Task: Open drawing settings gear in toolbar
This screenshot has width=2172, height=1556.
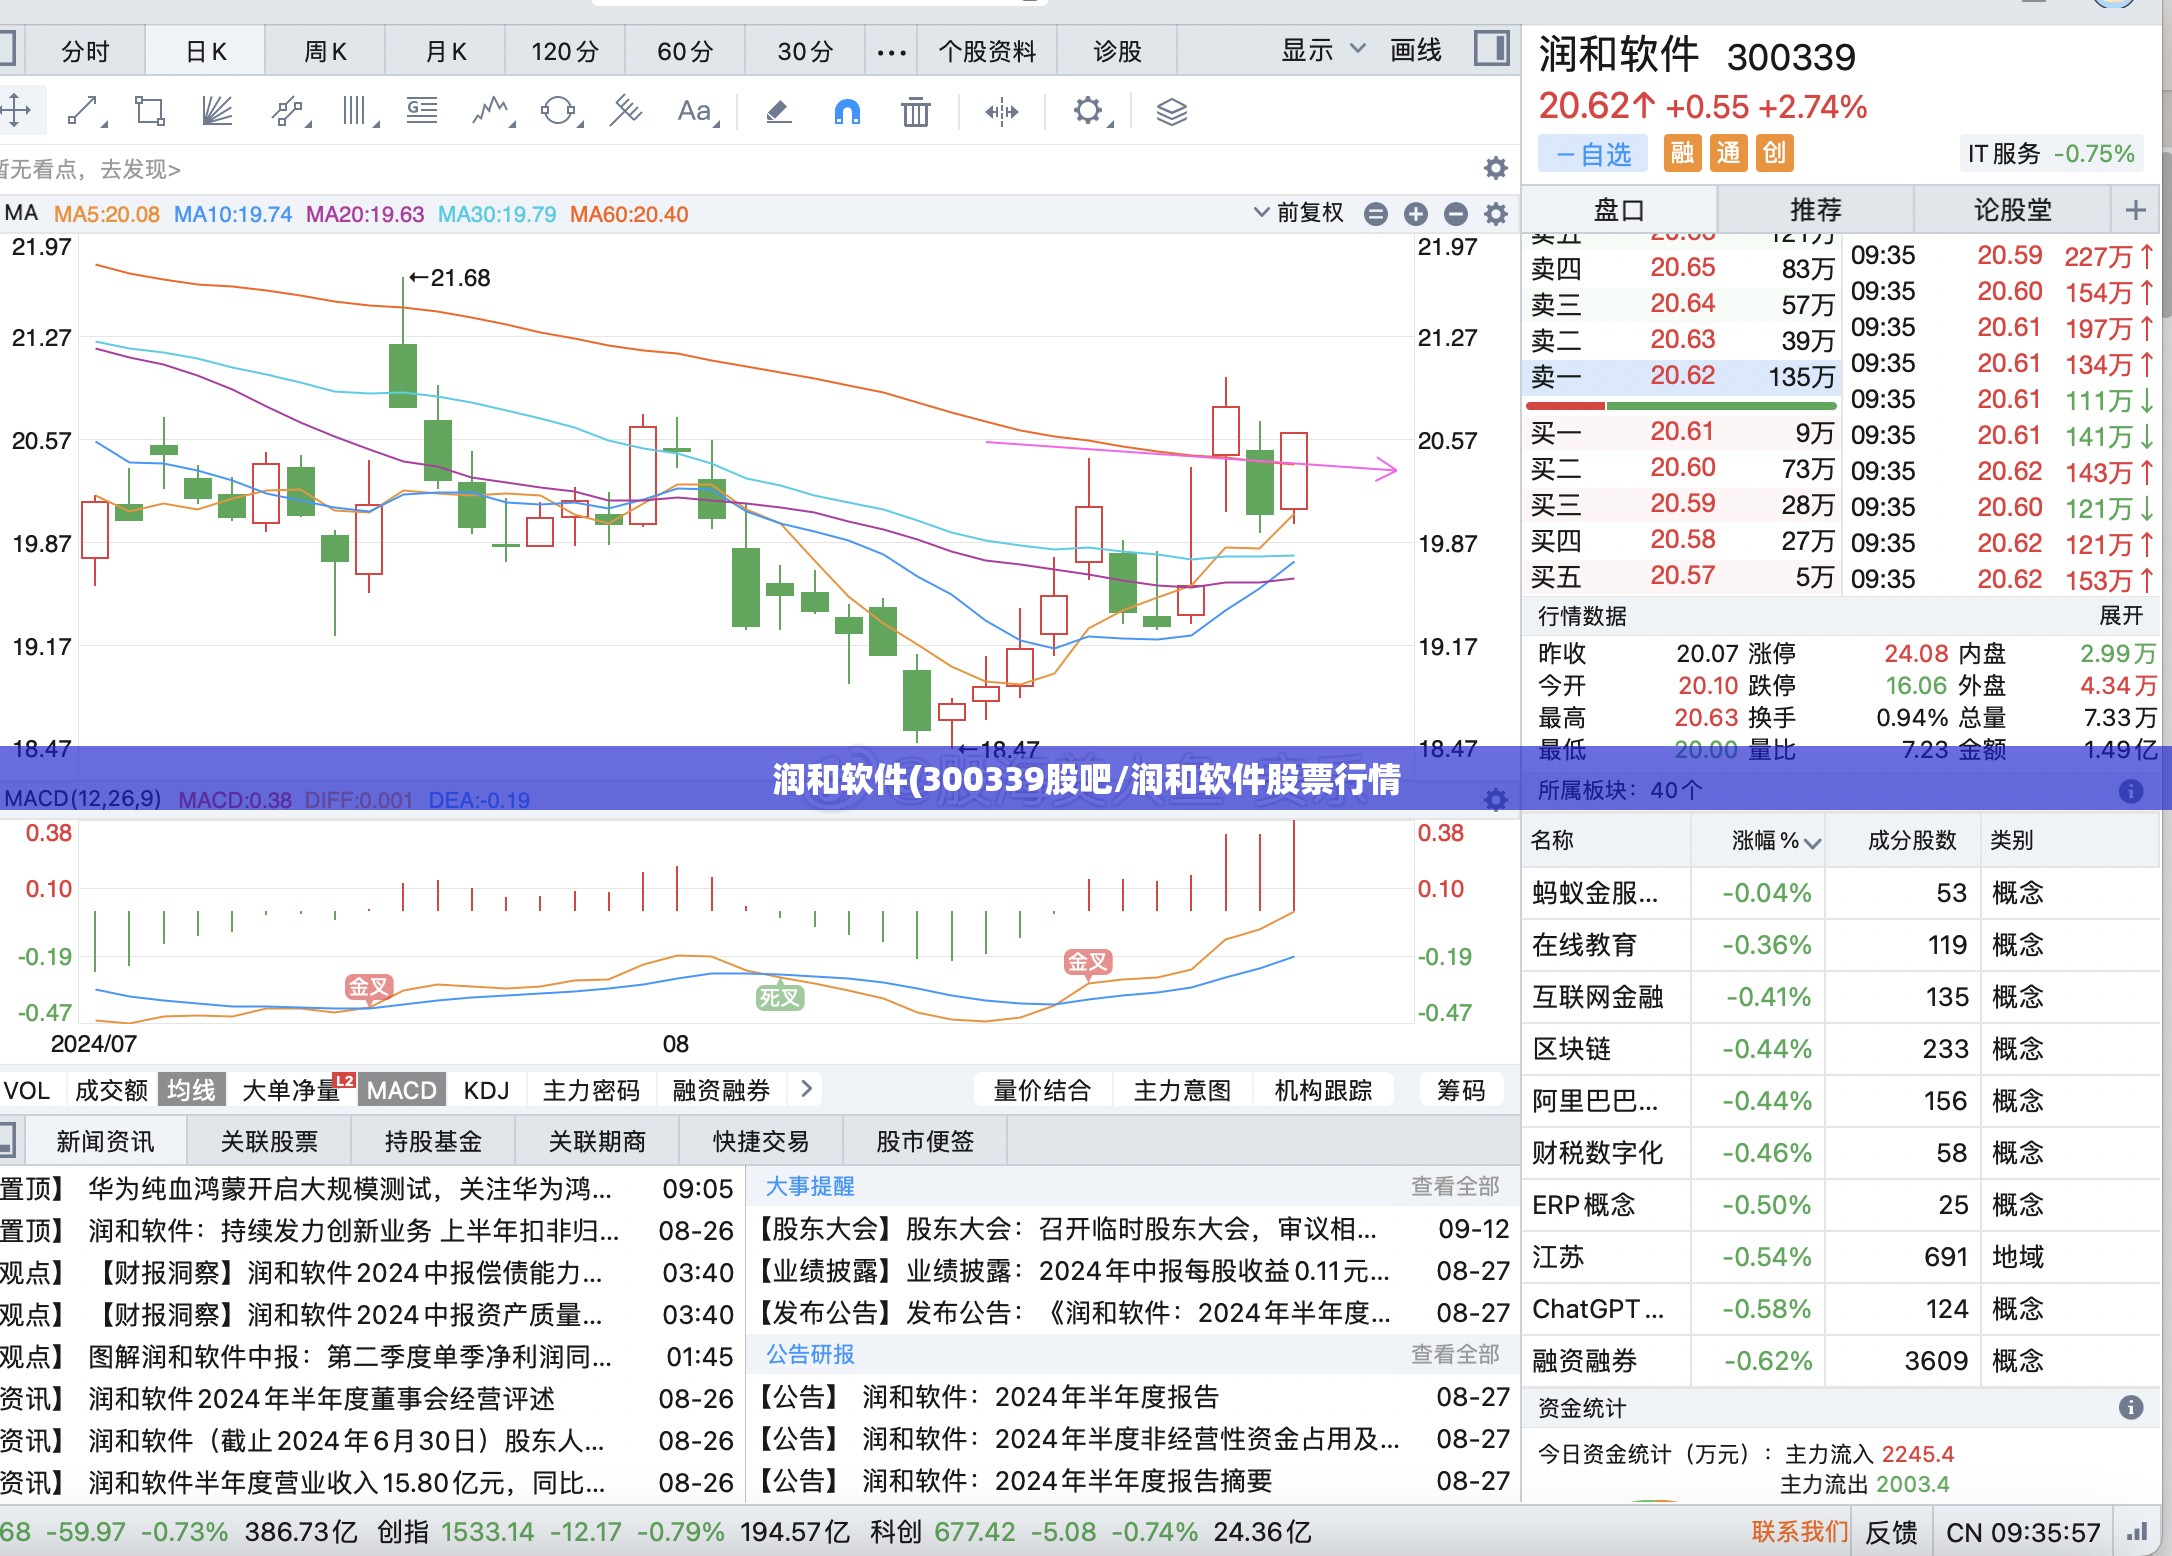Action: pos(1090,111)
